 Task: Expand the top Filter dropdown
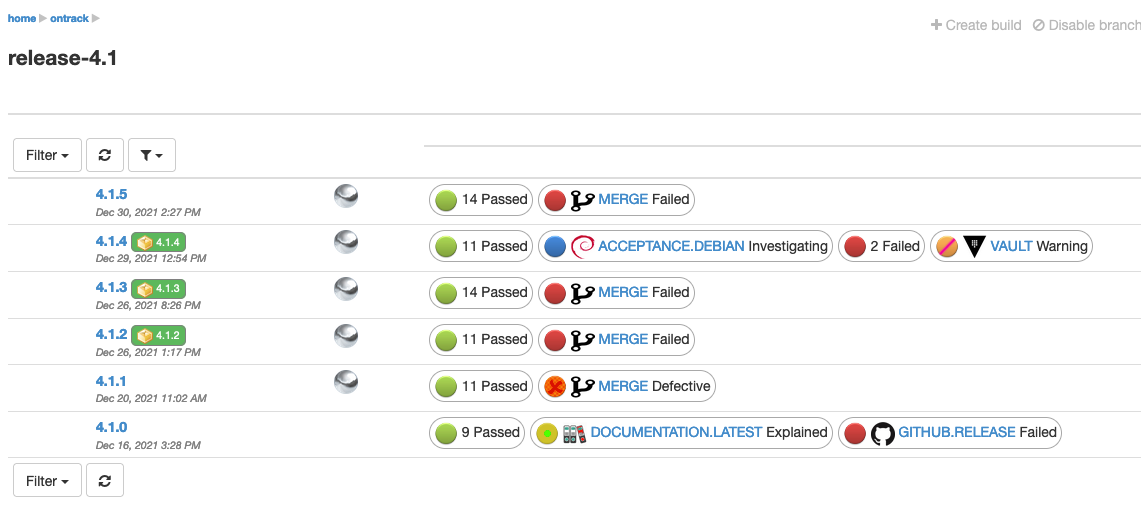coord(48,155)
